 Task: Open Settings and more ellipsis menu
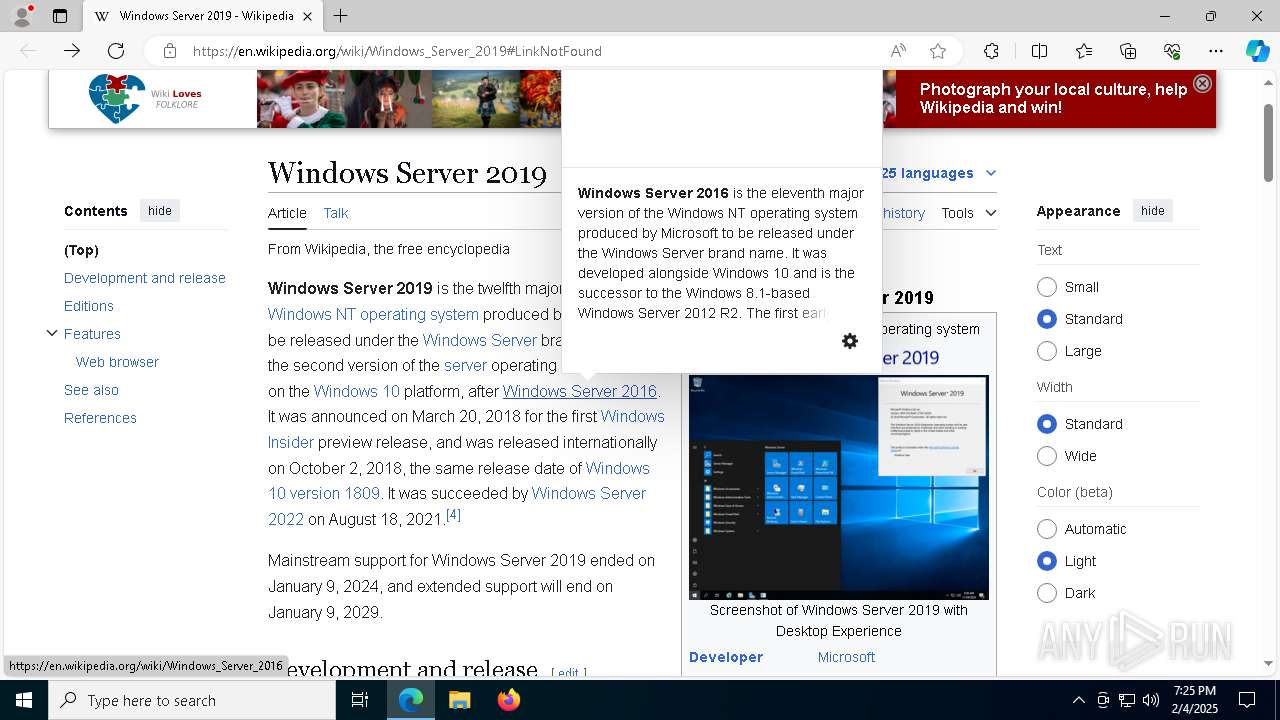1216,51
